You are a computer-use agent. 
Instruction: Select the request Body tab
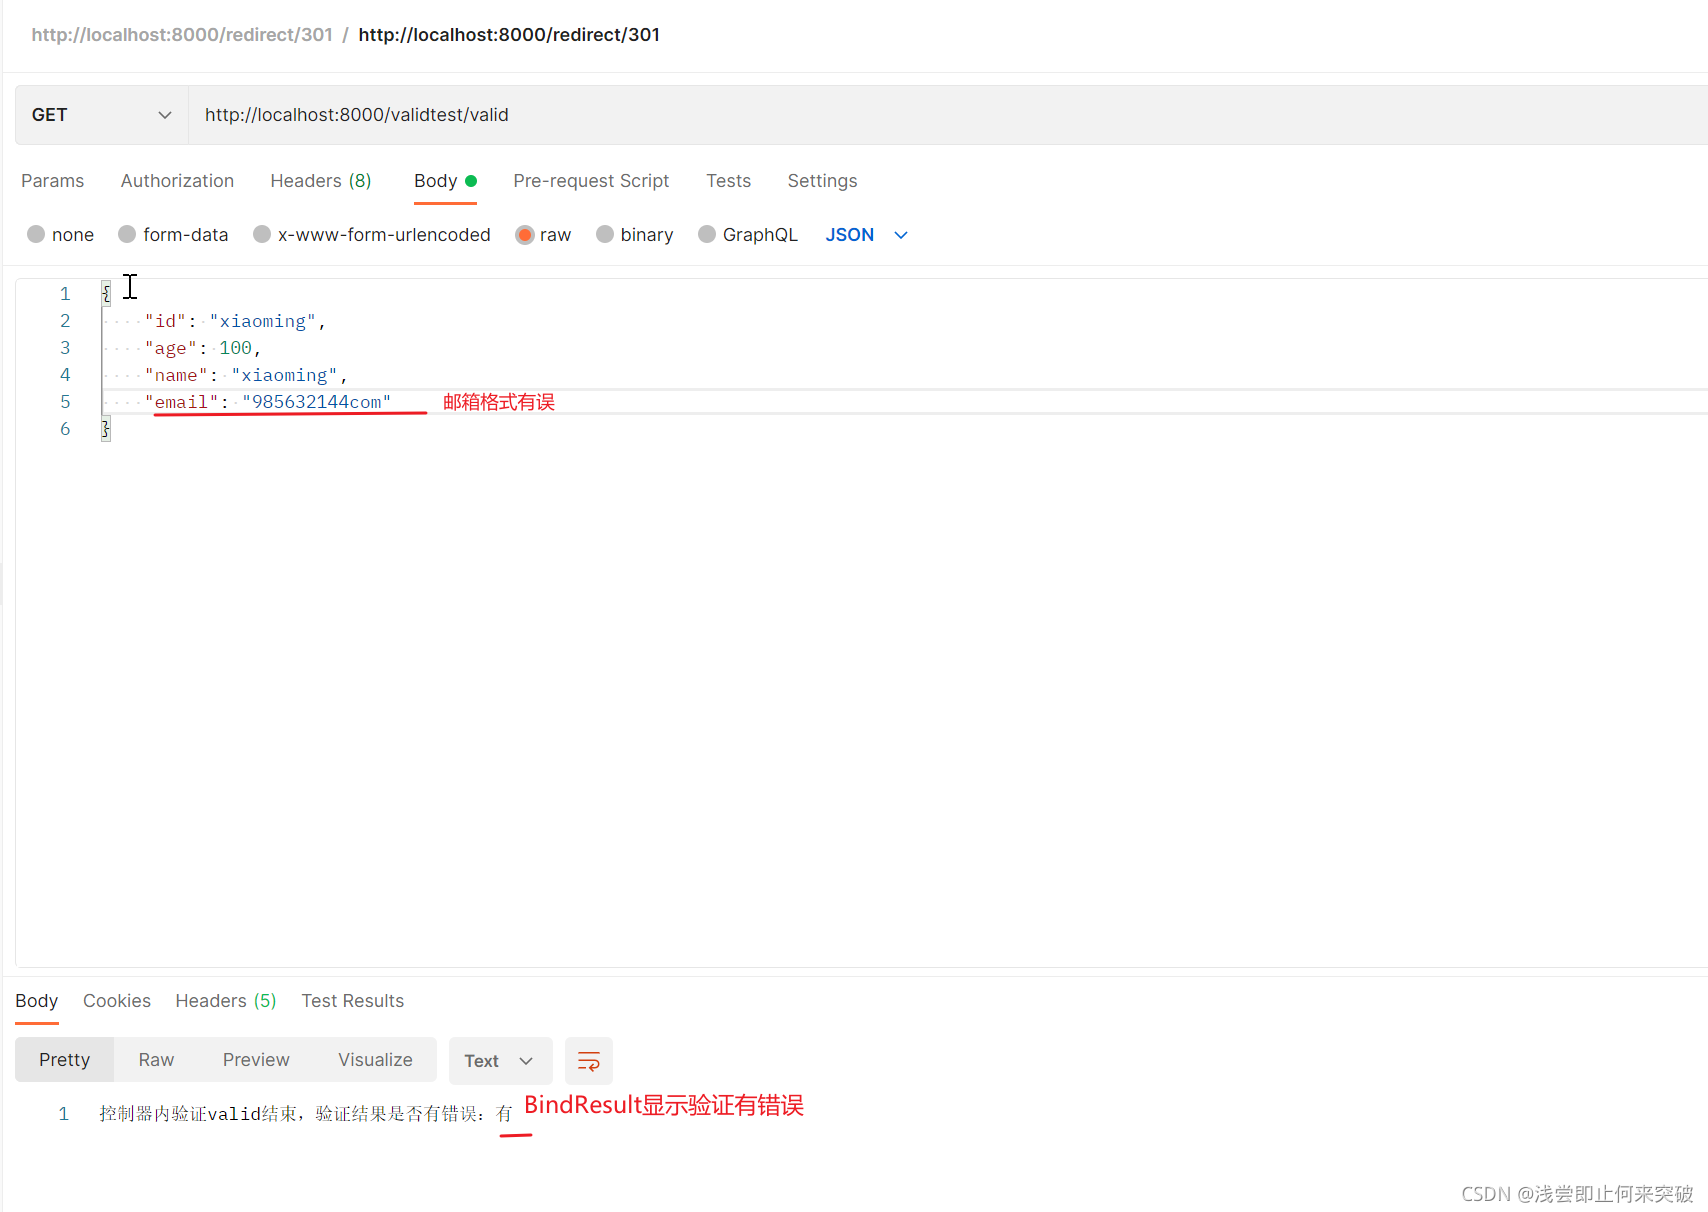point(445,181)
